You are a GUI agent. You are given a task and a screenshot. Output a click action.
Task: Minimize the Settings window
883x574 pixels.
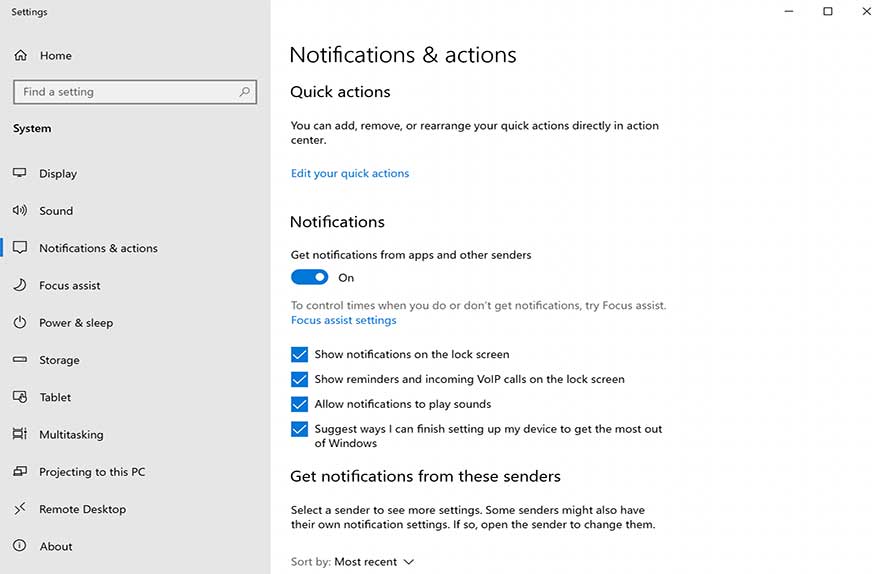[x=789, y=11]
